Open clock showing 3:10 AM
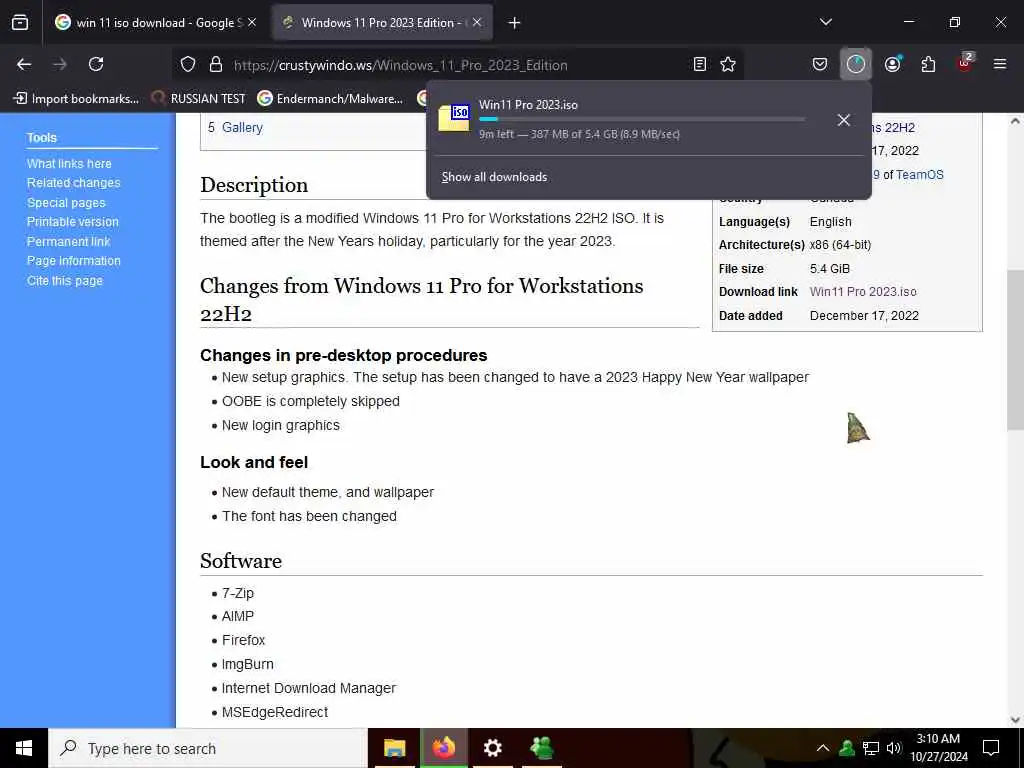Screen dimensions: 1024x768 (938, 748)
